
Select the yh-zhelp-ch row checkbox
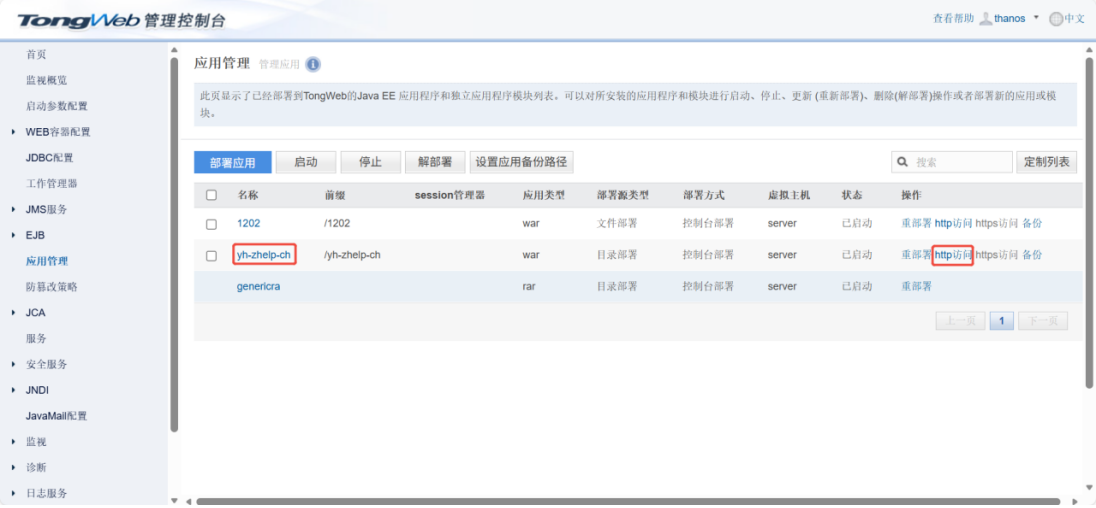pyautogui.click(x=211, y=256)
